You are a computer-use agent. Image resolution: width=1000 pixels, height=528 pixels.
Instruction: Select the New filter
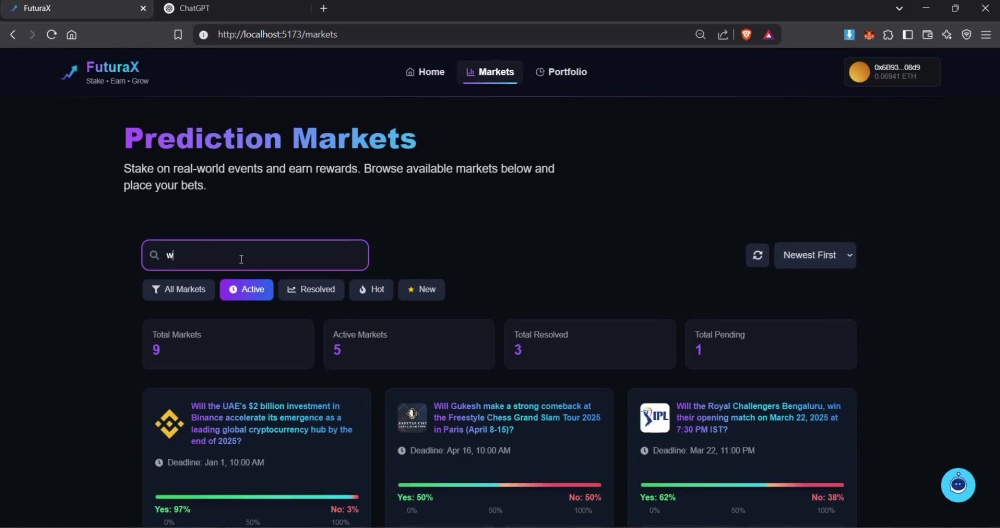[422, 290]
